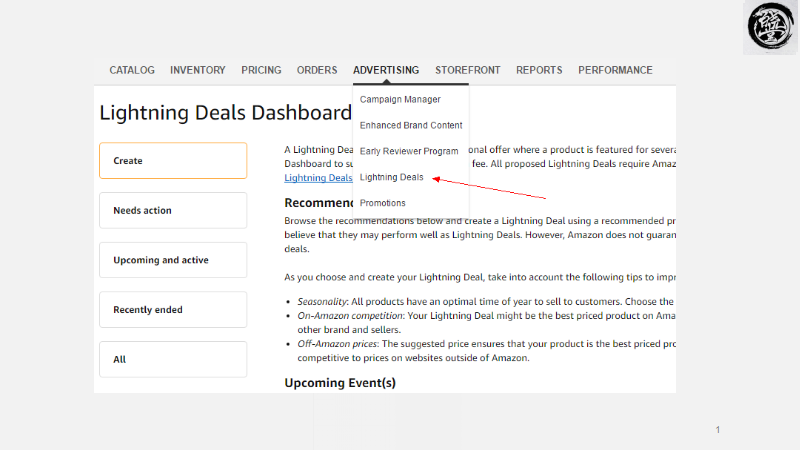Image resolution: width=800 pixels, height=450 pixels.
Task: View Recently ended deals
Action: coord(173,310)
